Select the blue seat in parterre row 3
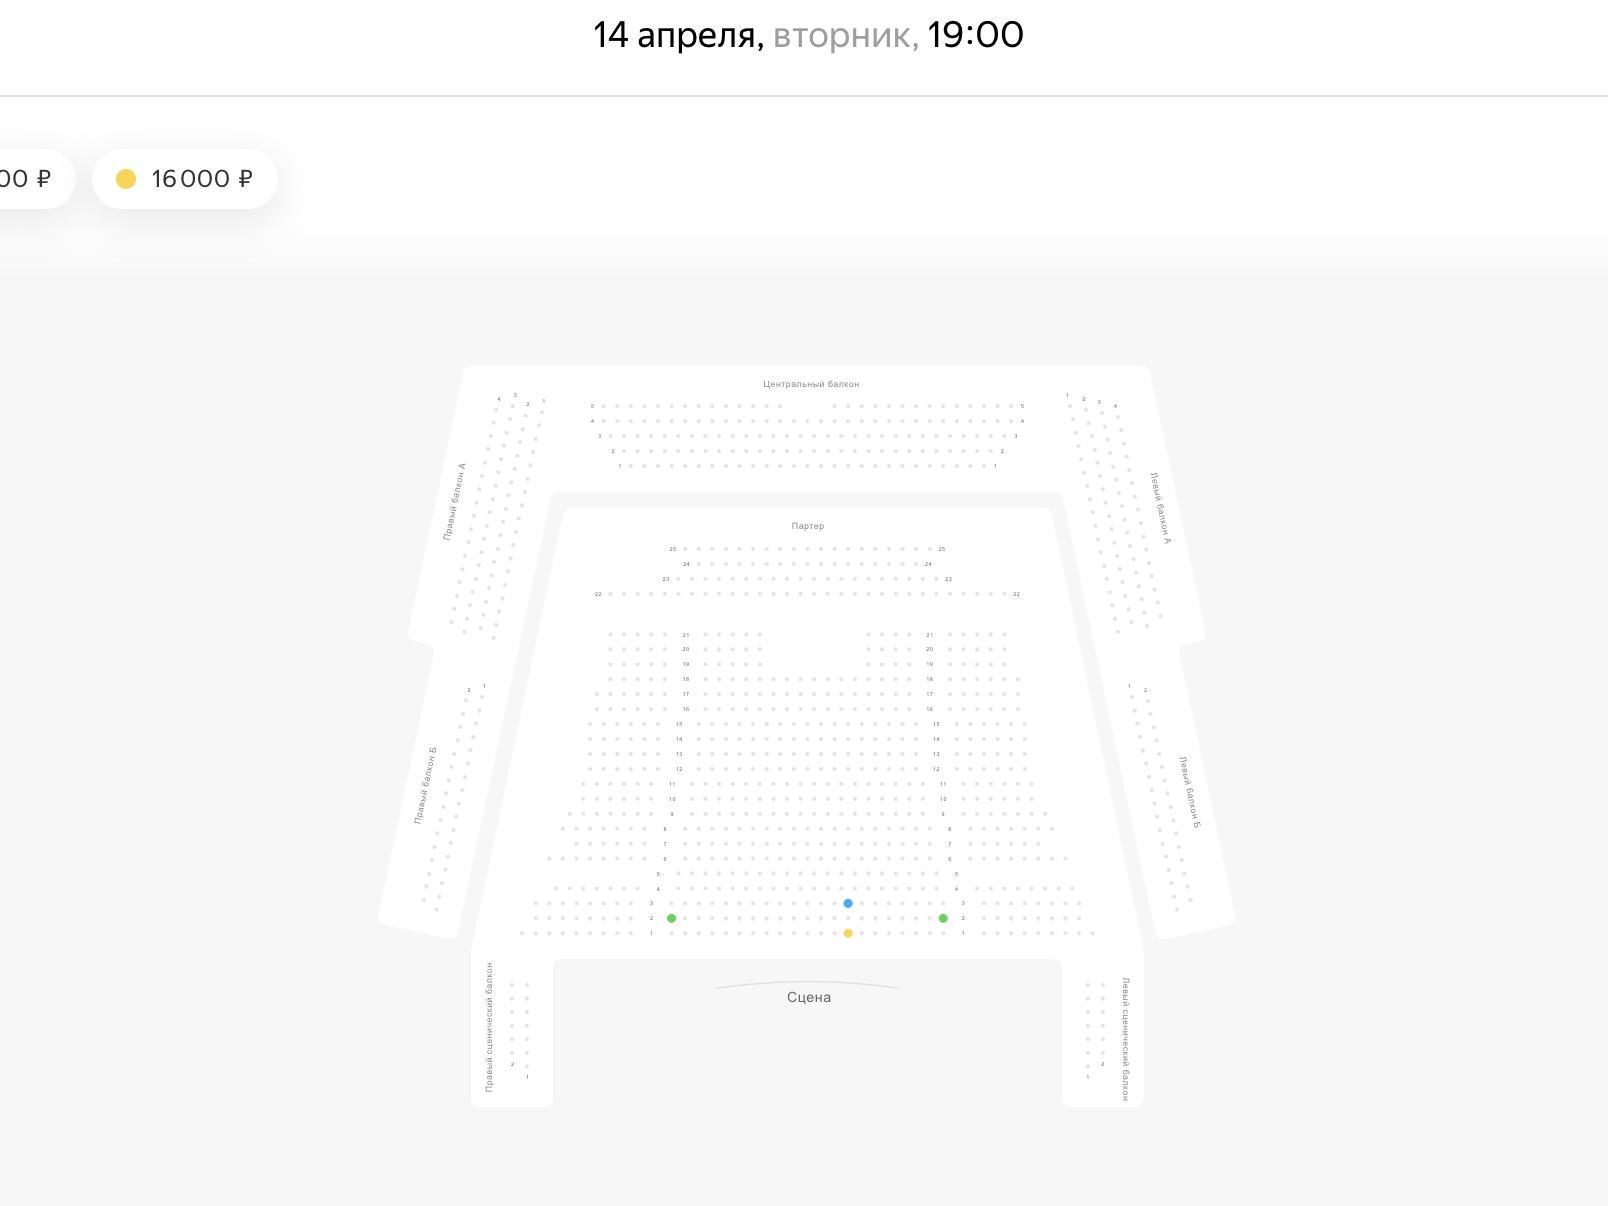Screen dimensions: 1608x1206 point(848,903)
